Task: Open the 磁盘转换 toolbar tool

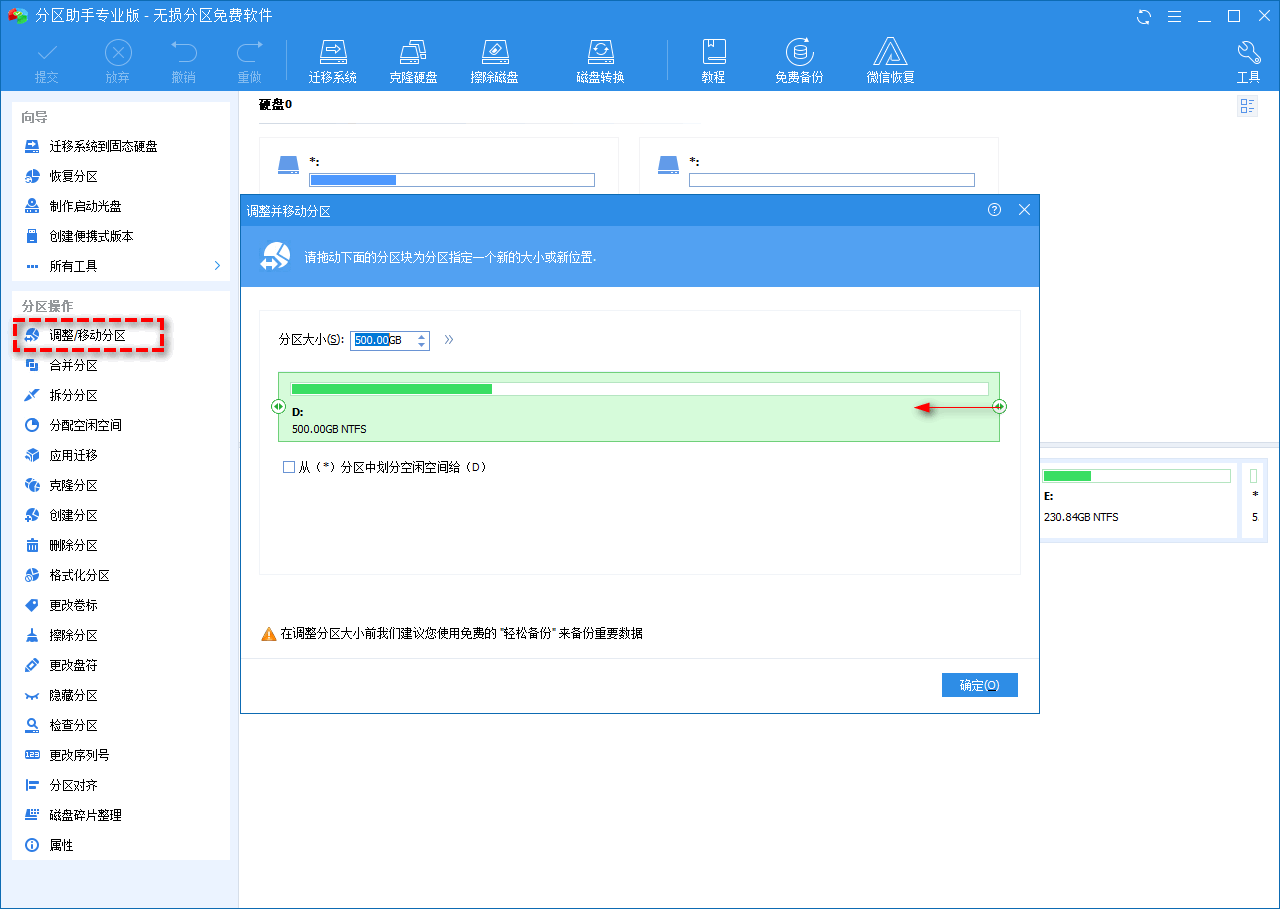Action: tap(600, 61)
